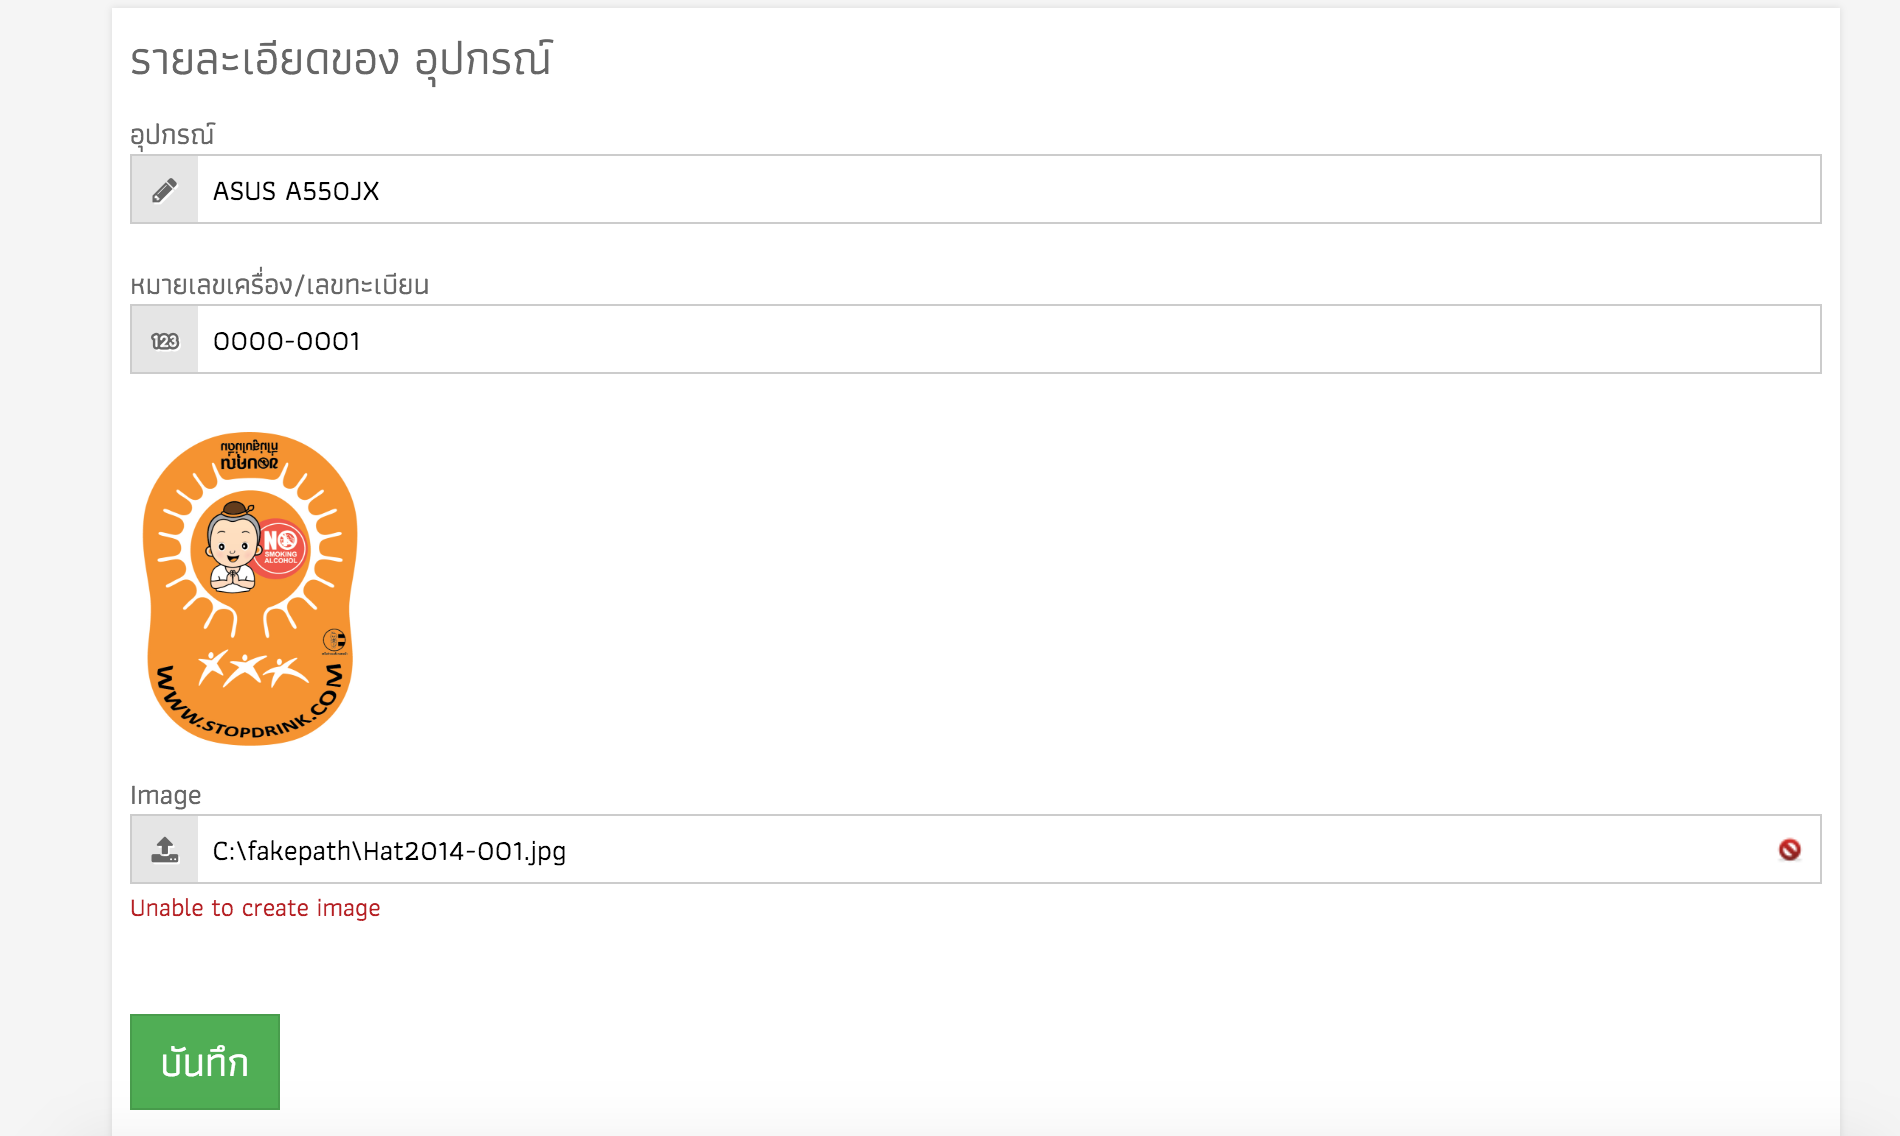The width and height of the screenshot is (1900, 1136).
Task: Click the รายละเอียดของ อุปกรณ์ heading
Action: click(341, 60)
